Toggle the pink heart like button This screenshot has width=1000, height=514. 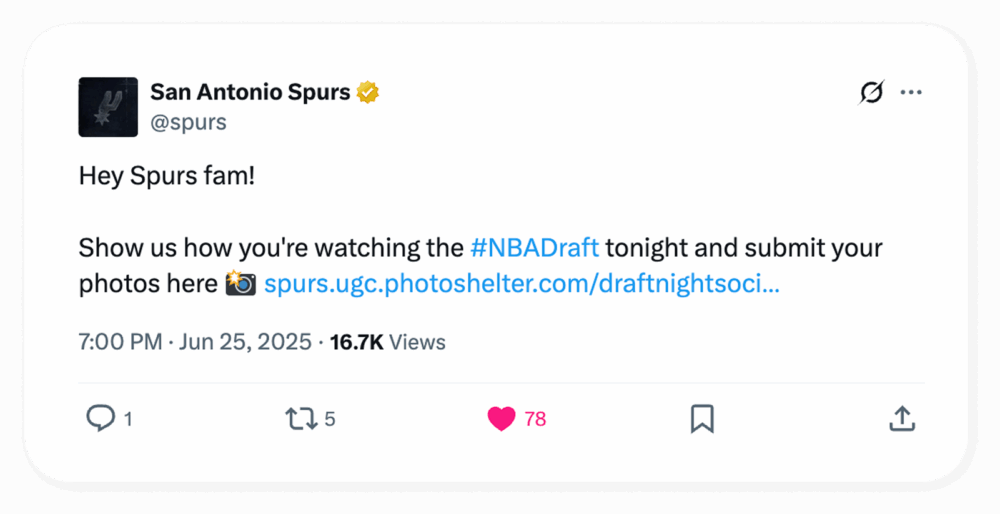point(501,418)
